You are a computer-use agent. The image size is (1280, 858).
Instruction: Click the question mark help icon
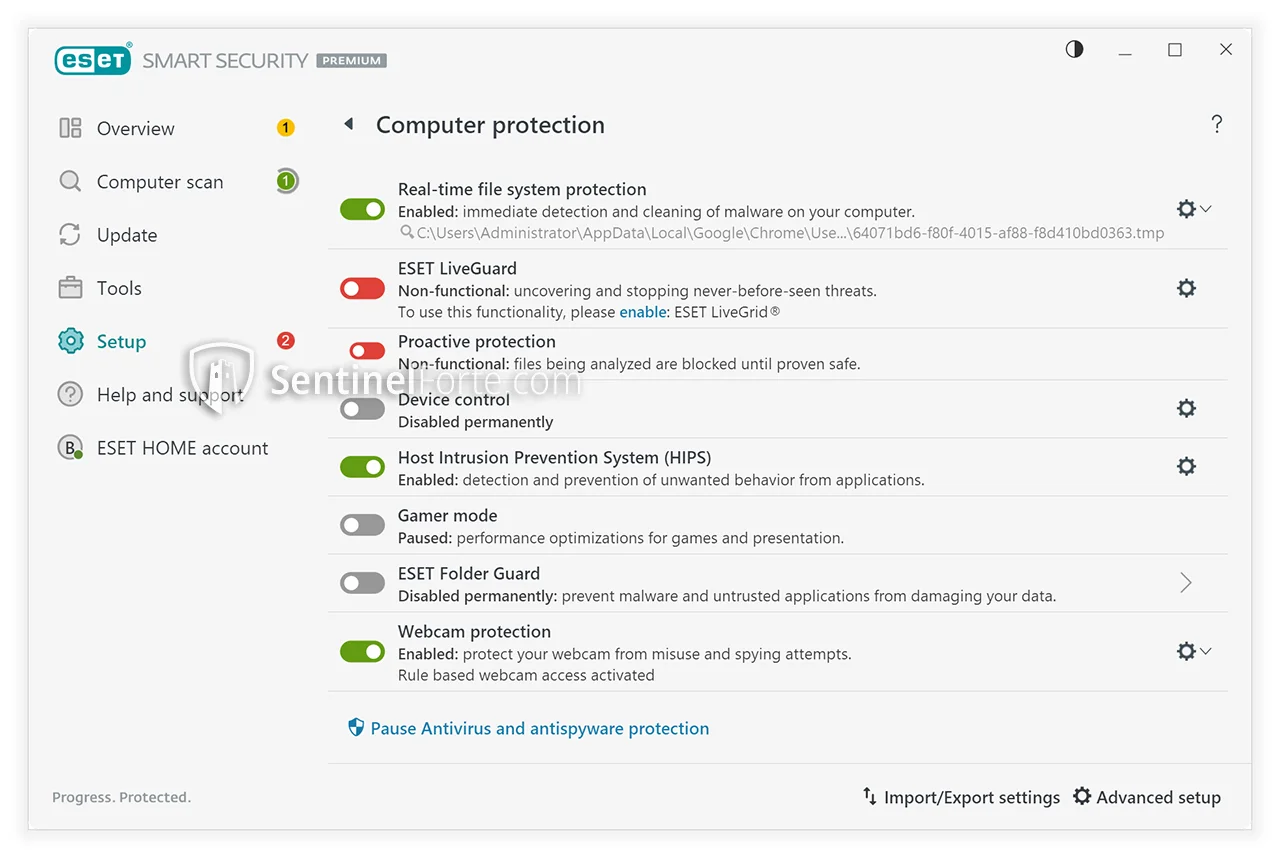point(1216,124)
